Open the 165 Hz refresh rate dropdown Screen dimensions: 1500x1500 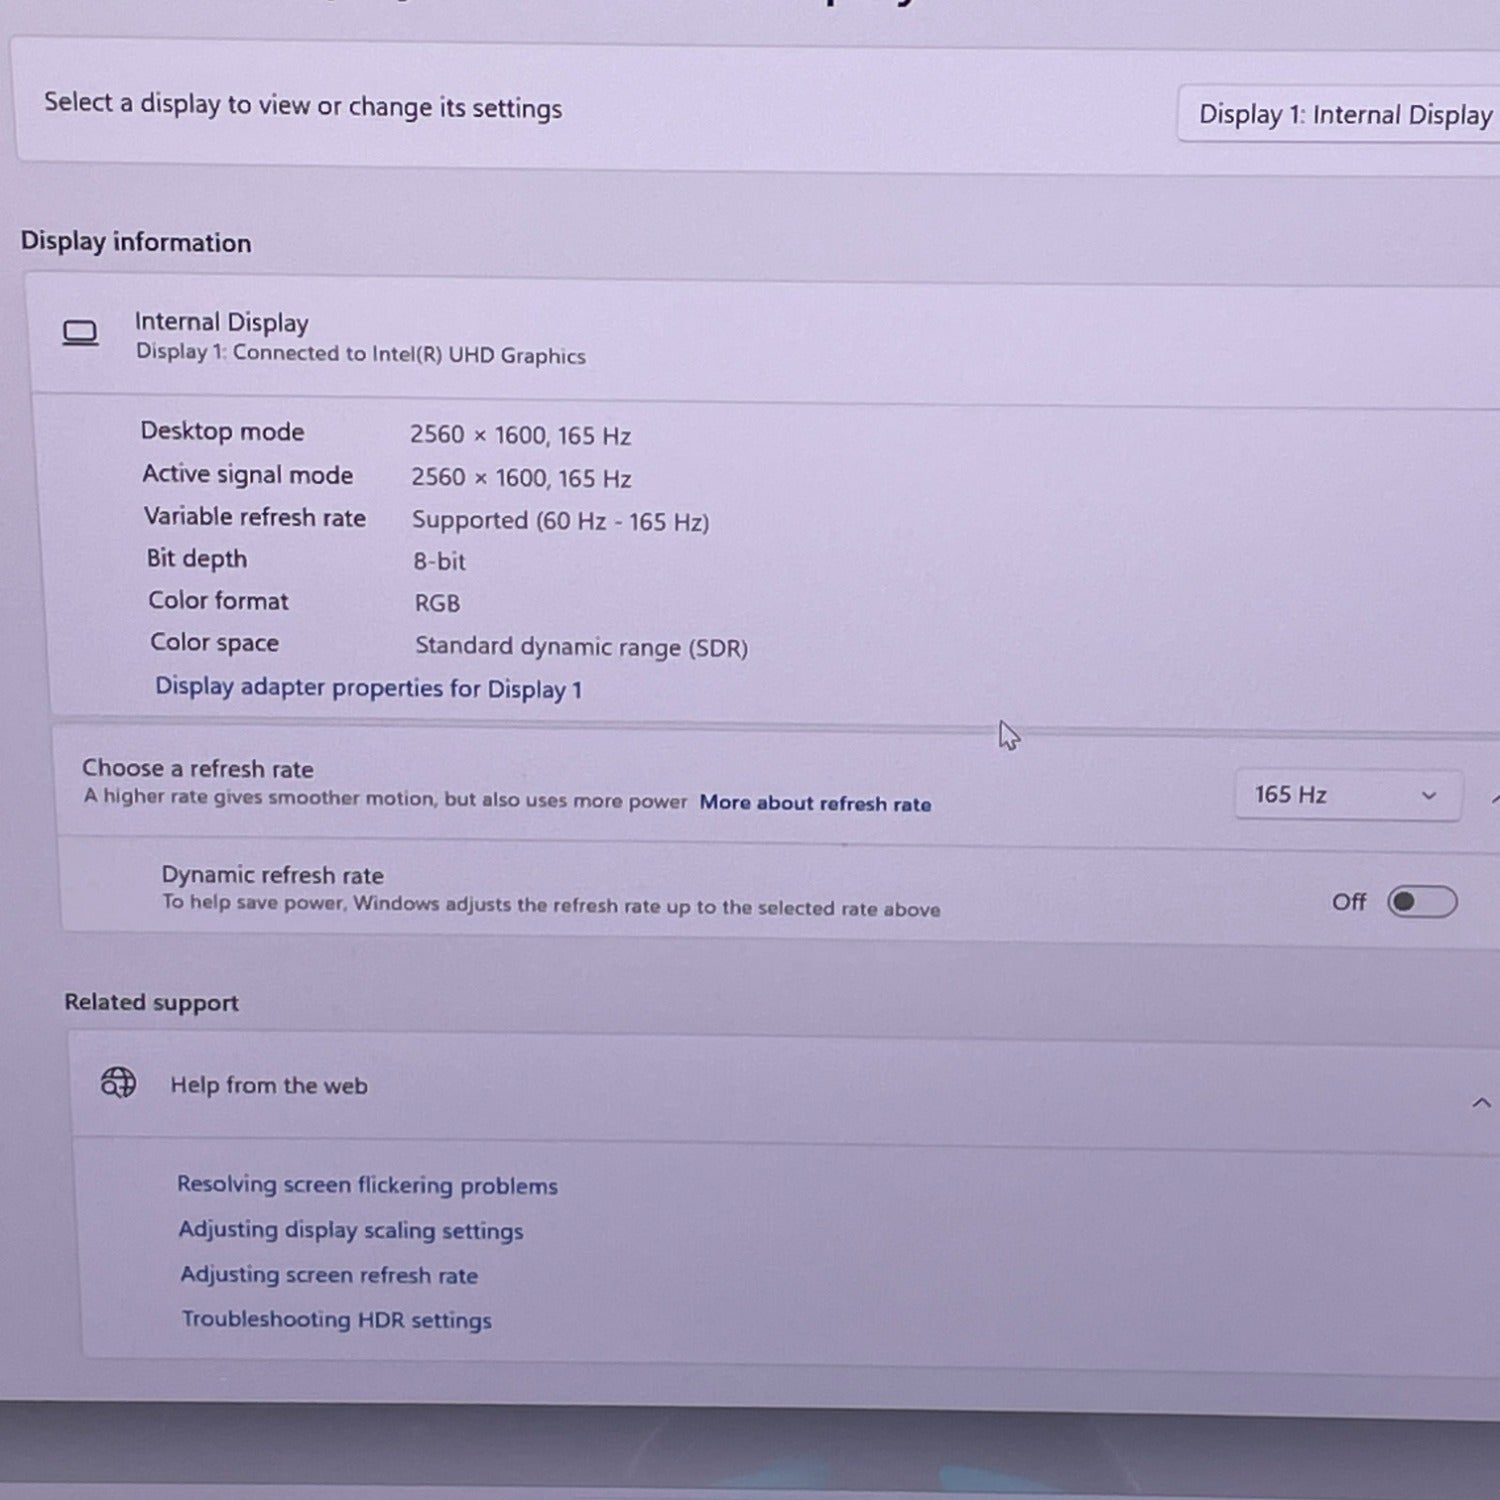(1346, 795)
